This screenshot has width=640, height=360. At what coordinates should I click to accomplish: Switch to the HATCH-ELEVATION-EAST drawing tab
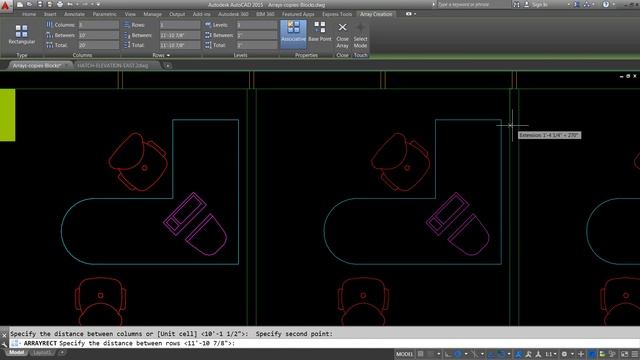[113, 65]
